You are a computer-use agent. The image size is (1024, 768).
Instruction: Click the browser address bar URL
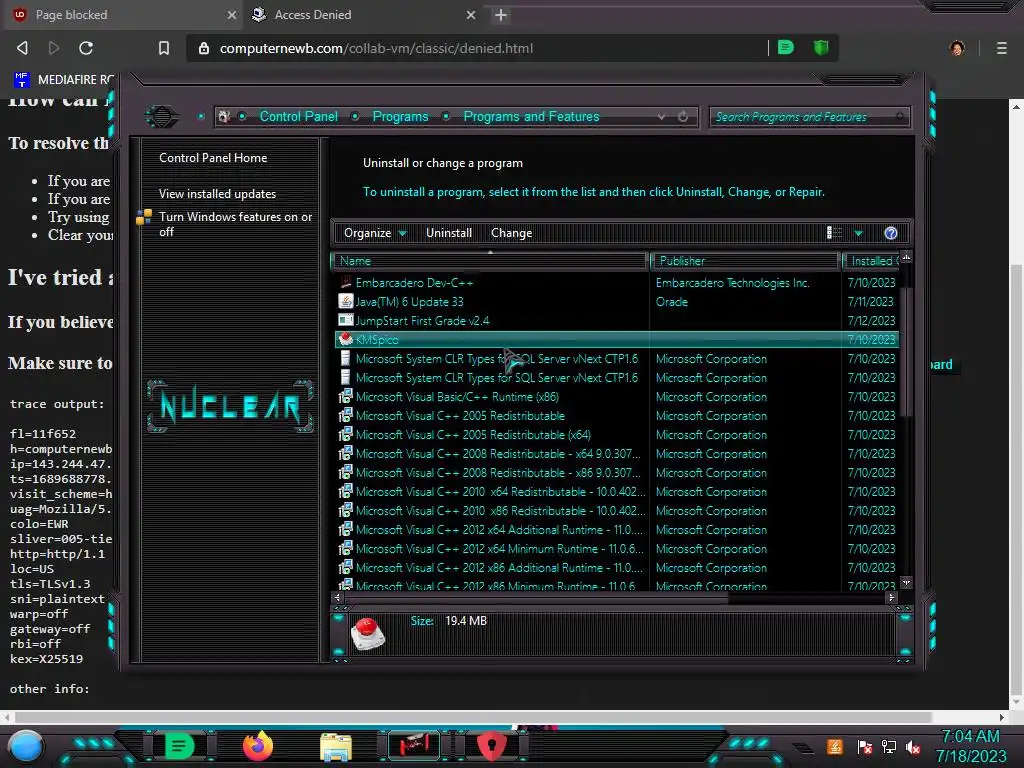(x=376, y=48)
